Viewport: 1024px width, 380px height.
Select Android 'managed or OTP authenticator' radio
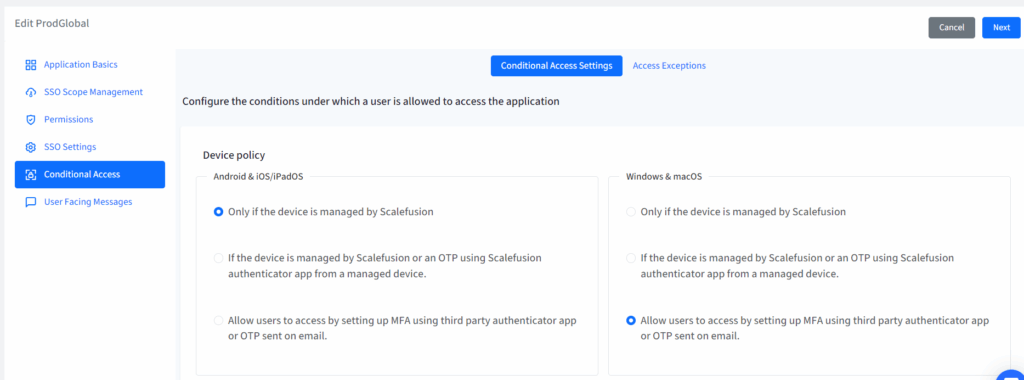(219, 258)
